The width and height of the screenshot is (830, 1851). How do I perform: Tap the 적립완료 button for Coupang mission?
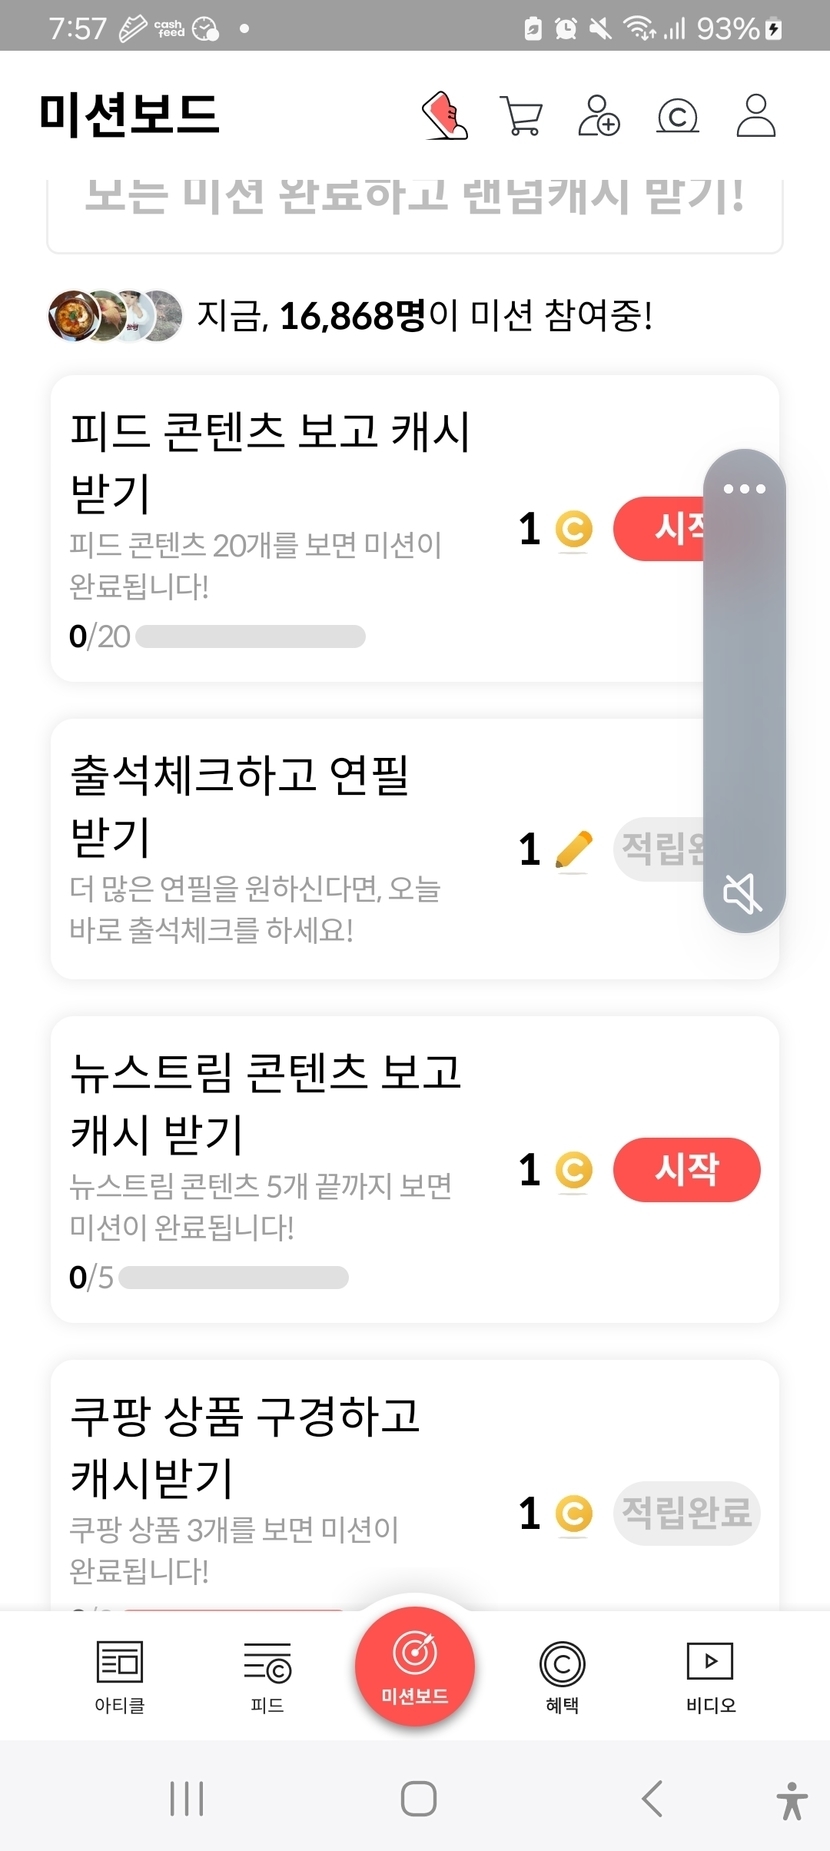(686, 1512)
